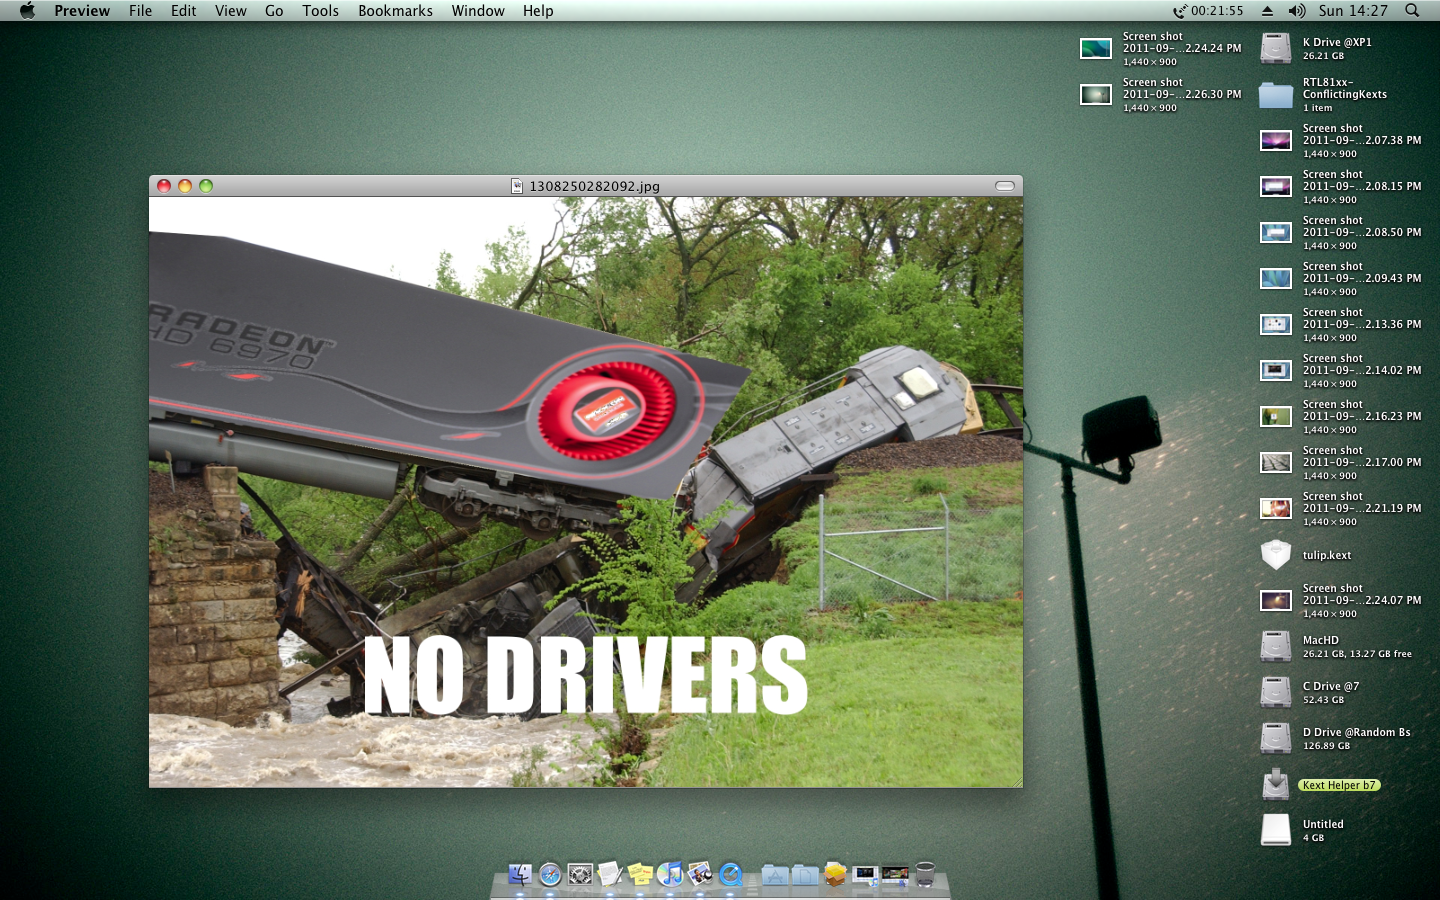Click the 1308250282092.jpg window title text

[x=594, y=186]
